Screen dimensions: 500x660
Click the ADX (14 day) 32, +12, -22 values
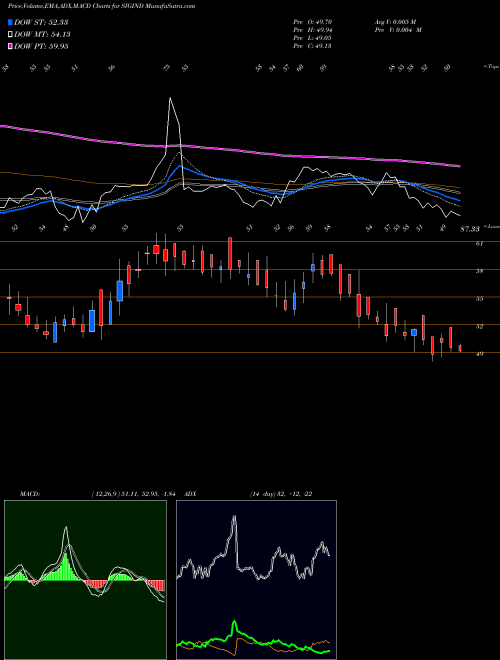[x=281, y=494]
